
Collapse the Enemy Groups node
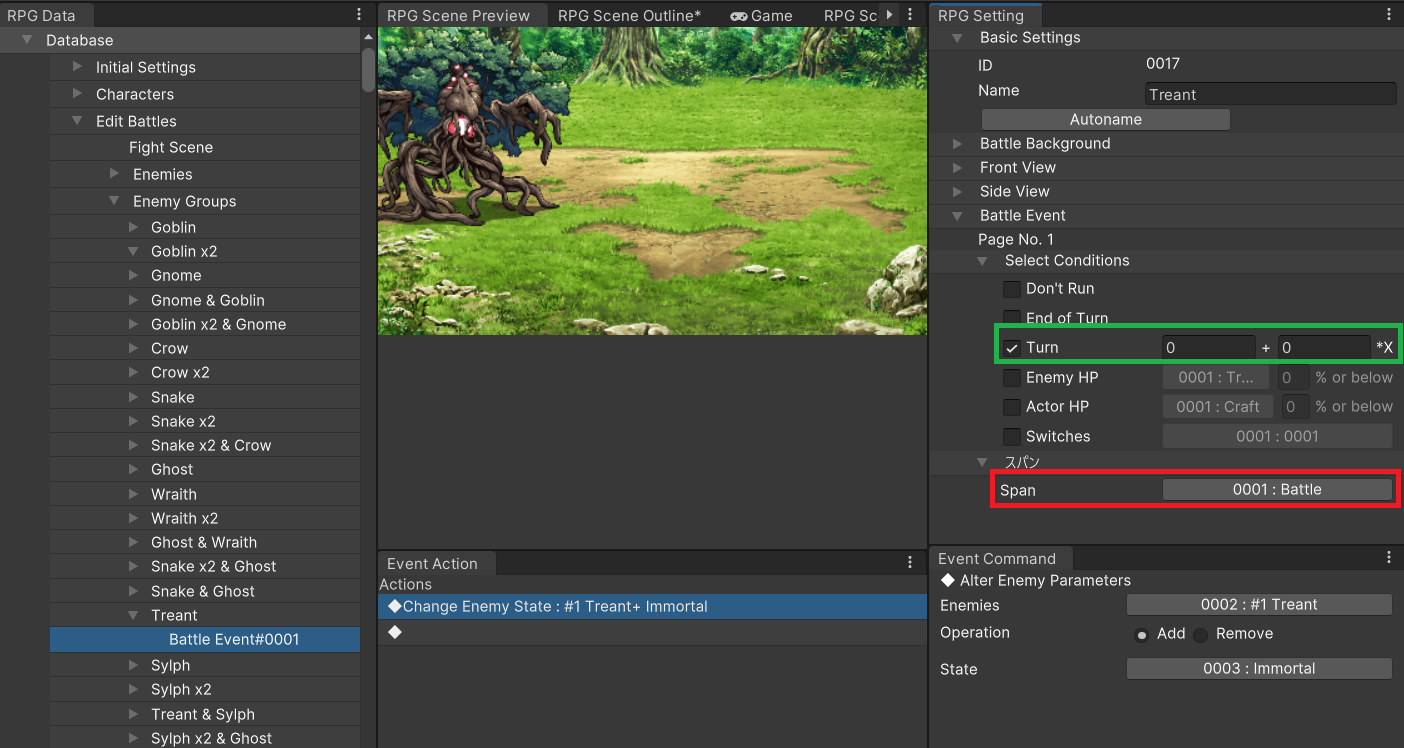click(114, 201)
